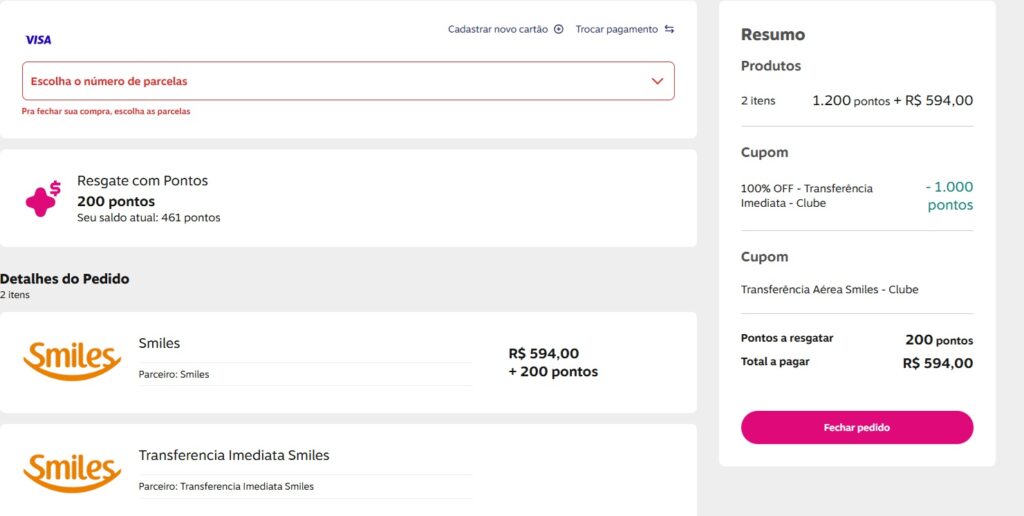Screen dimensions: 1024x516
Task: Click the 100% OFF Transferência Imediata coupon
Action: [807, 196]
